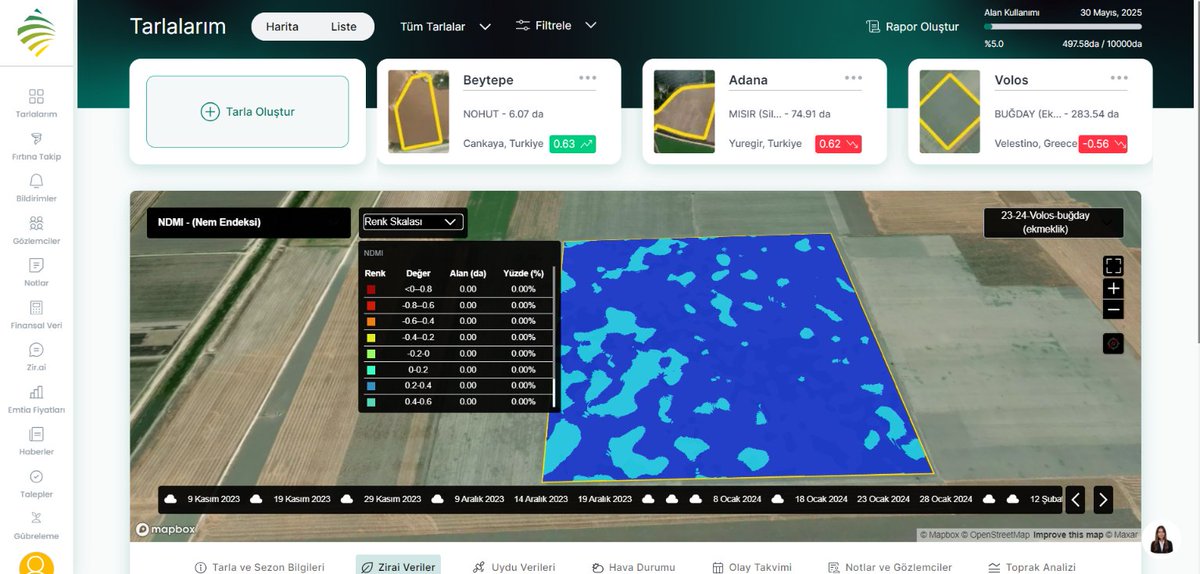Image resolution: width=1200 pixels, height=574 pixels.
Task: Open Volos field thumbnail
Action: point(950,111)
